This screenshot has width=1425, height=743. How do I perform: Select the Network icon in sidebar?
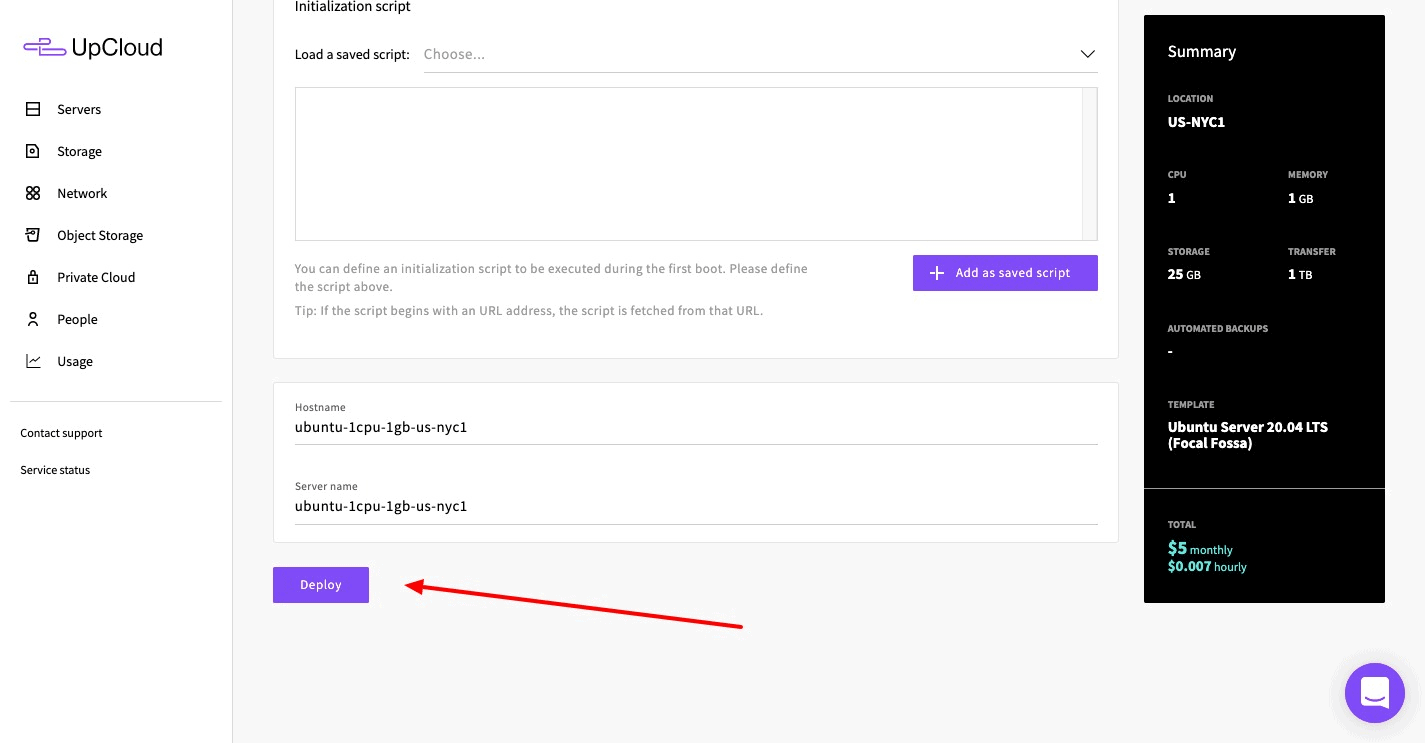coord(33,193)
